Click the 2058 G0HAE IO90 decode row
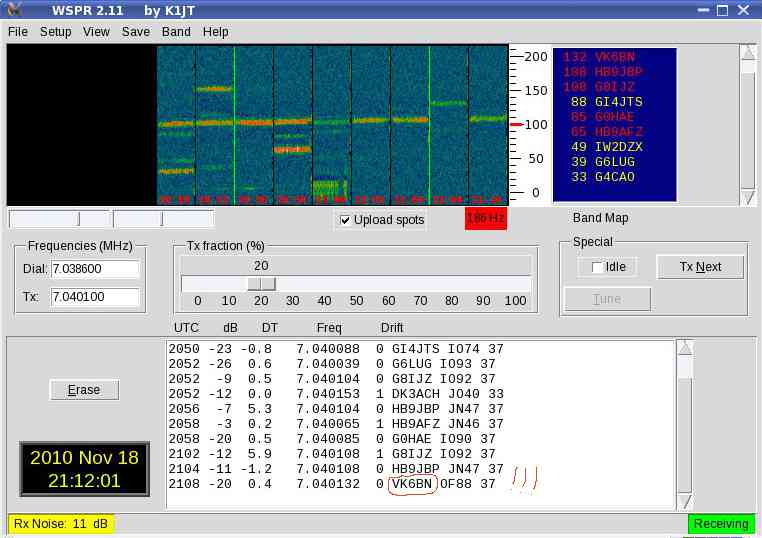 click(x=332, y=439)
